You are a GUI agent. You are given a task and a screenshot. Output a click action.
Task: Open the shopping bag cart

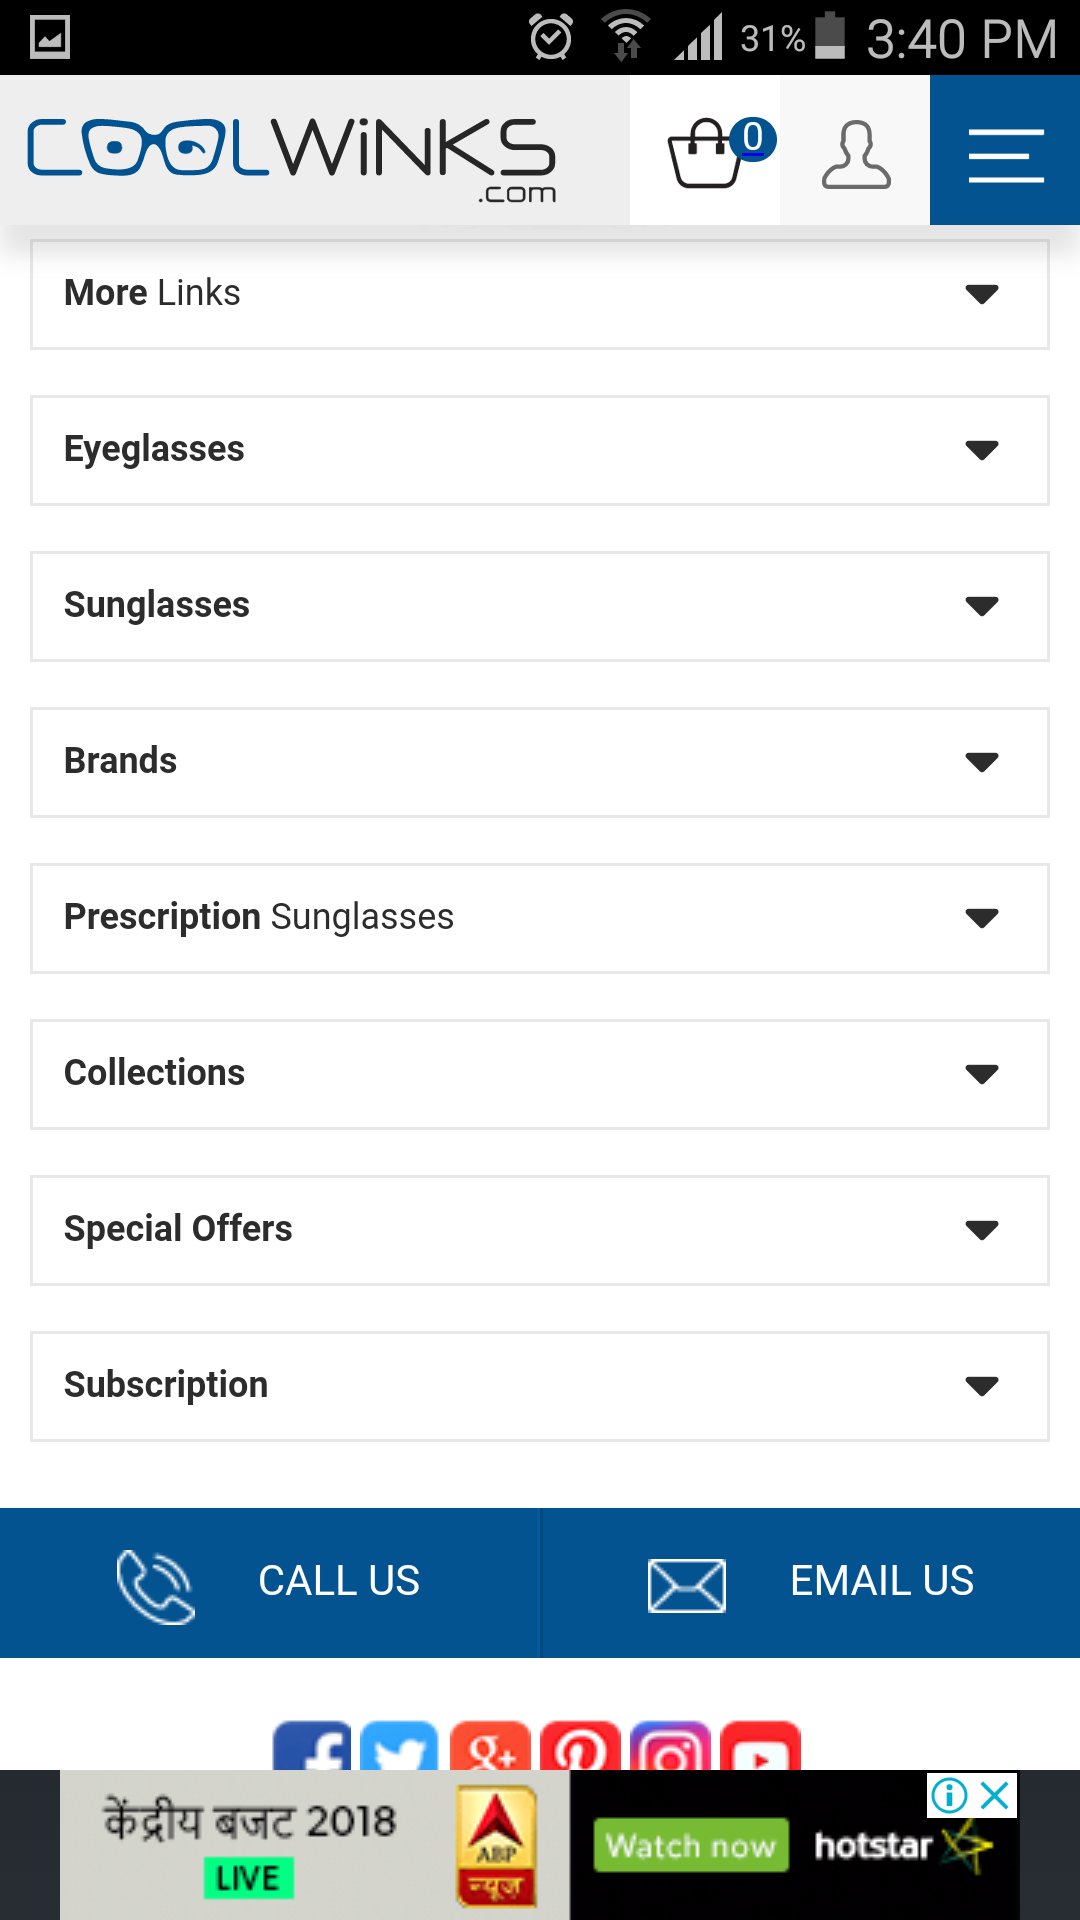[x=706, y=153]
